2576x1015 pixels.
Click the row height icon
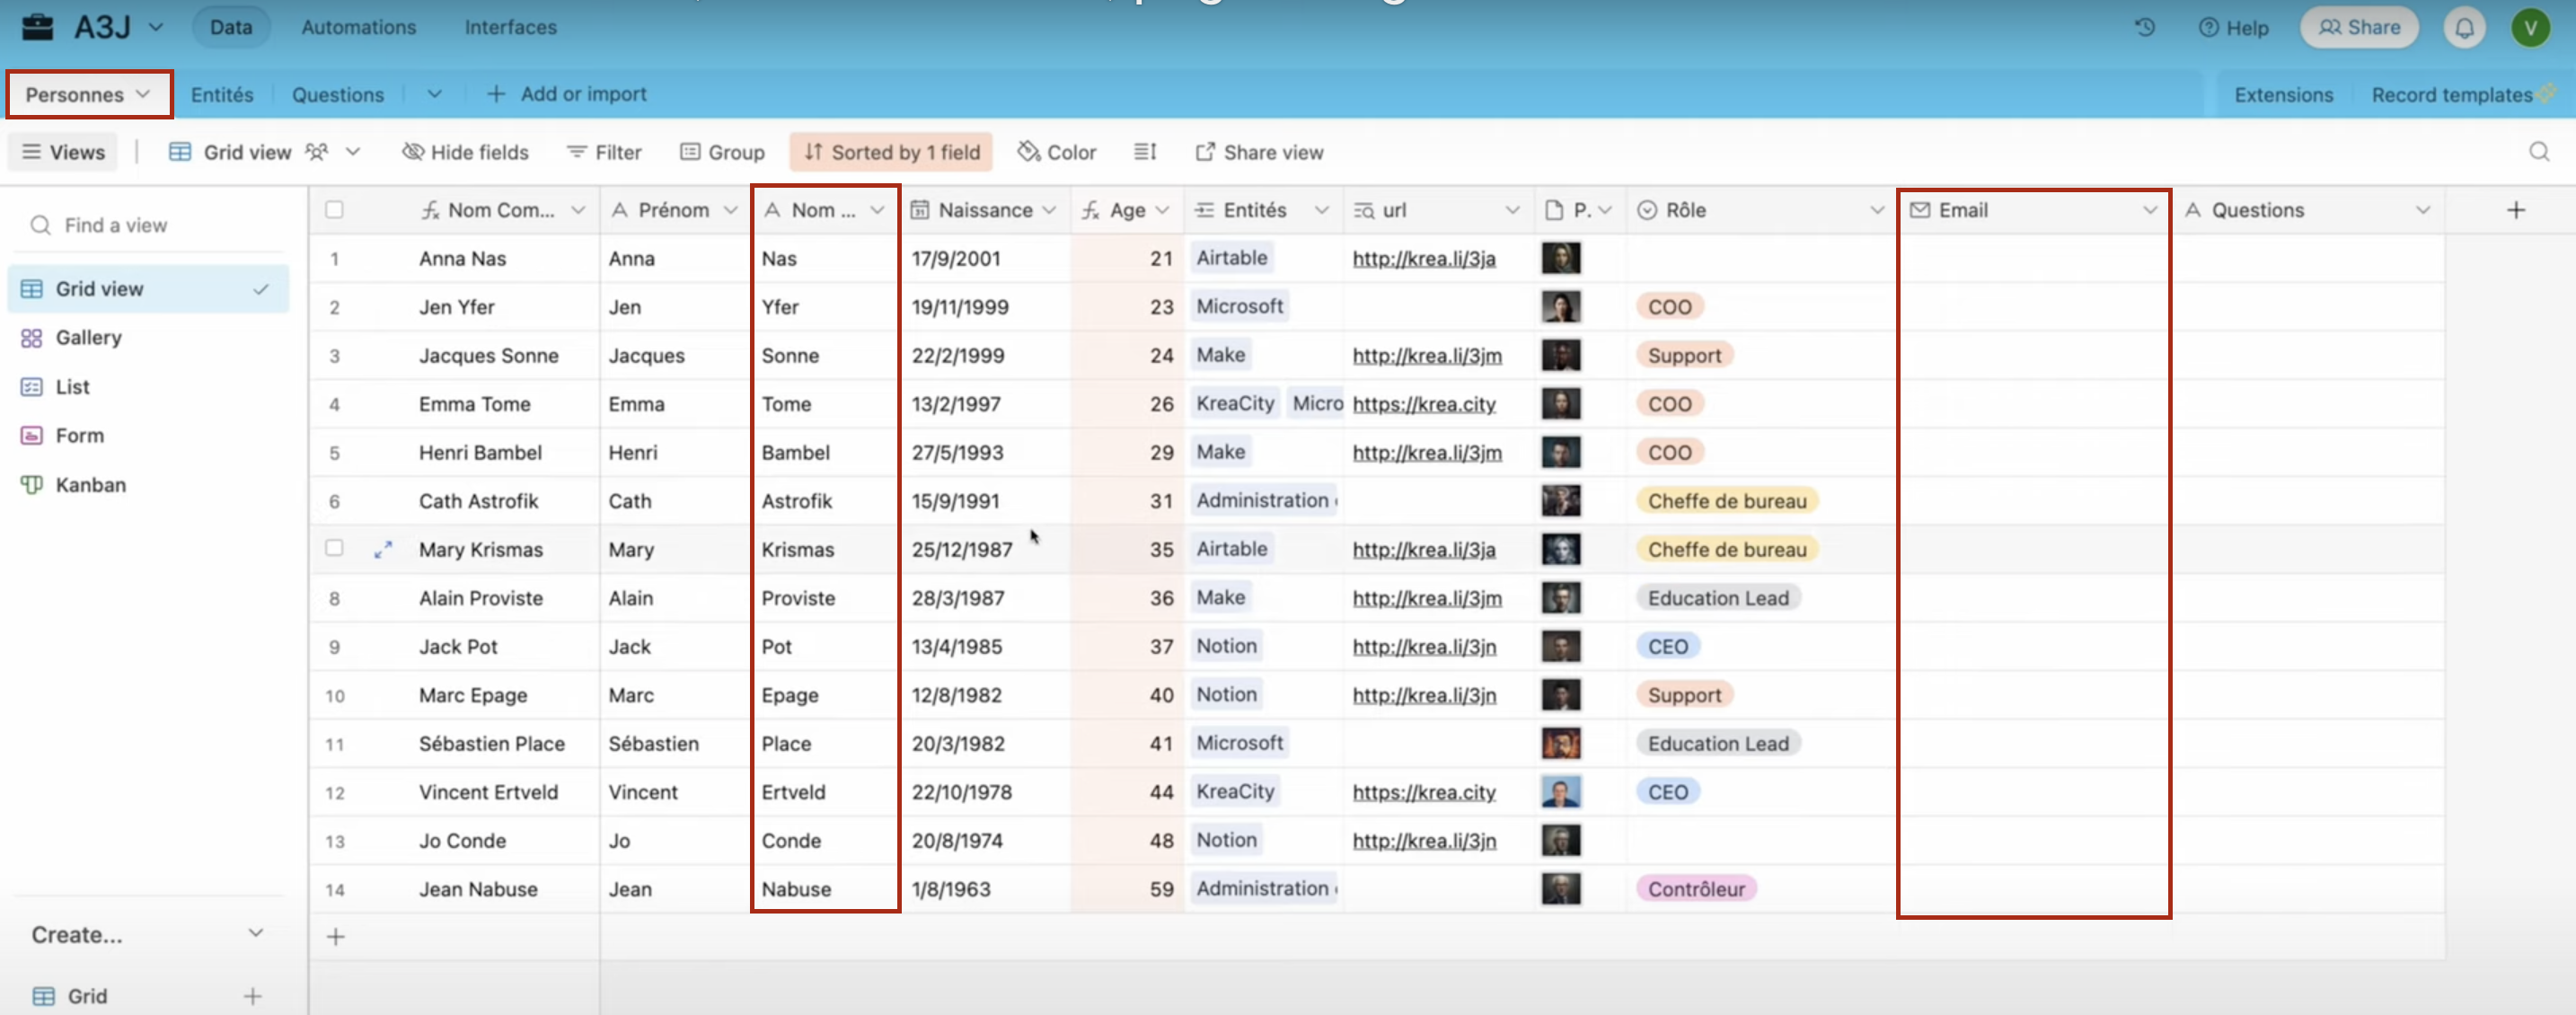[1145, 152]
